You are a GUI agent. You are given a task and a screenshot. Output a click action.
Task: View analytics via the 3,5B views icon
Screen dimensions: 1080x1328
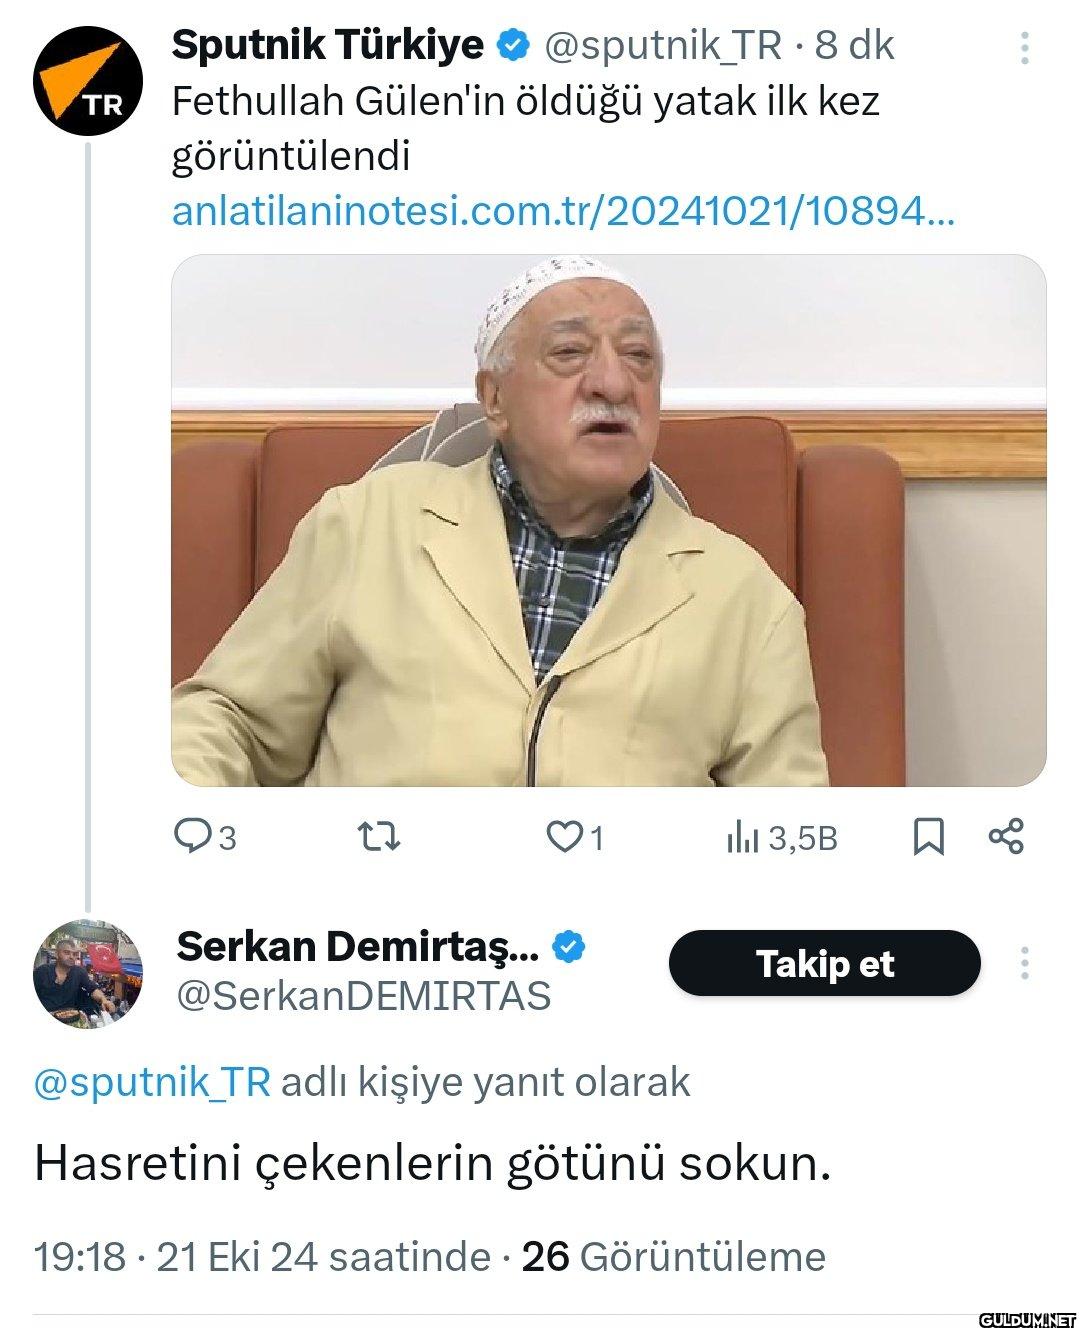click(x=781, y=838)
